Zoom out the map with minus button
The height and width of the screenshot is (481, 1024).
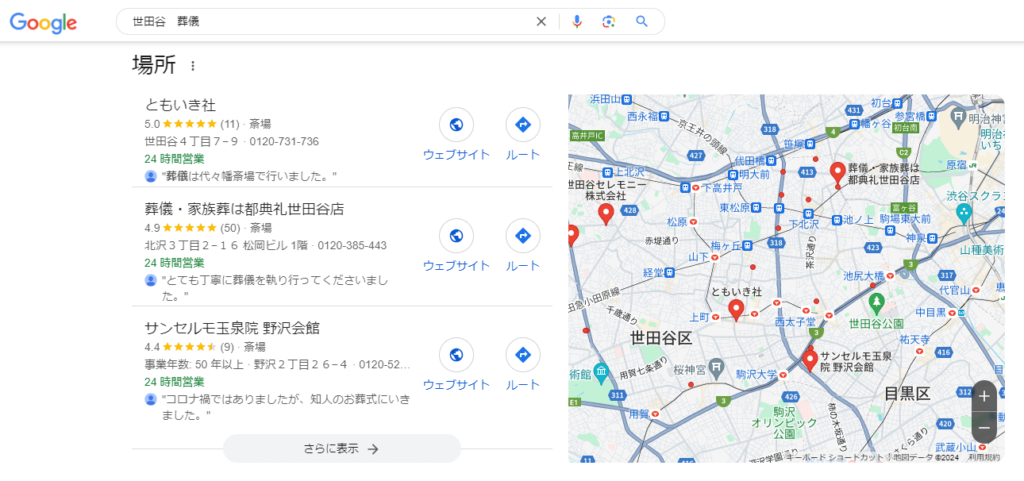point(984,428)
